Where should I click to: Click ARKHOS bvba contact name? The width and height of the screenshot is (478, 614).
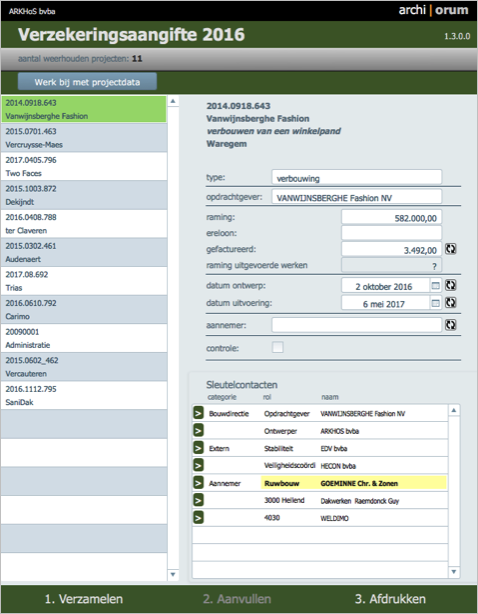[339, 431]
